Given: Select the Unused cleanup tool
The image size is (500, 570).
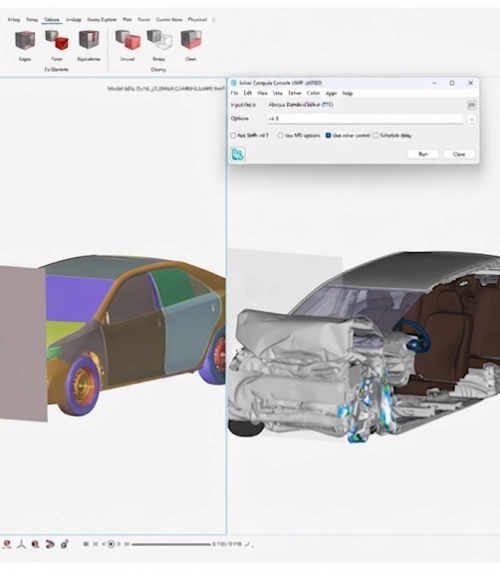Looking at the screenshot, I should coord(128,45).
